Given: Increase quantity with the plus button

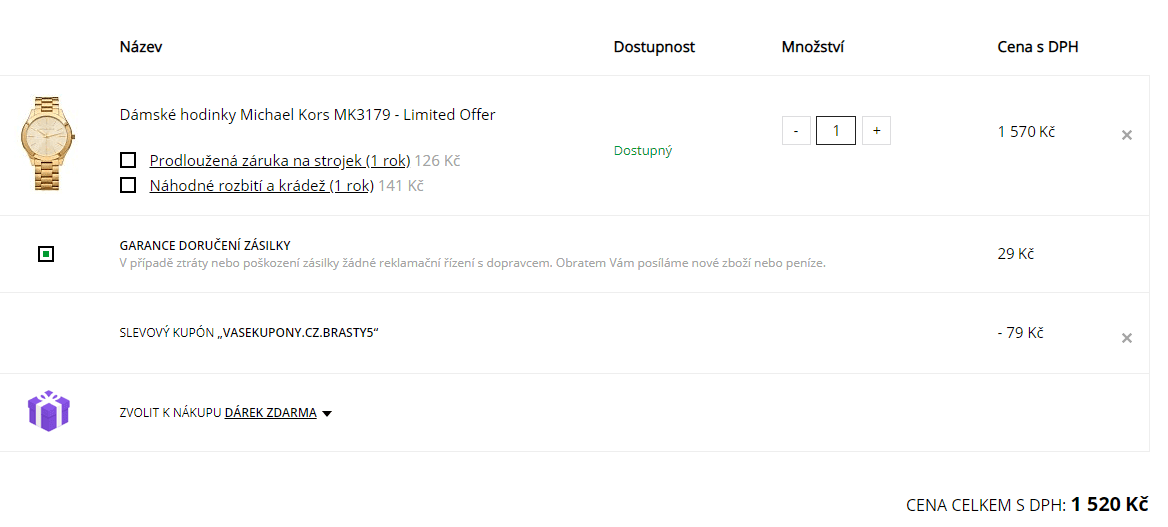Looking at the screenshot, I should [876, 131].
